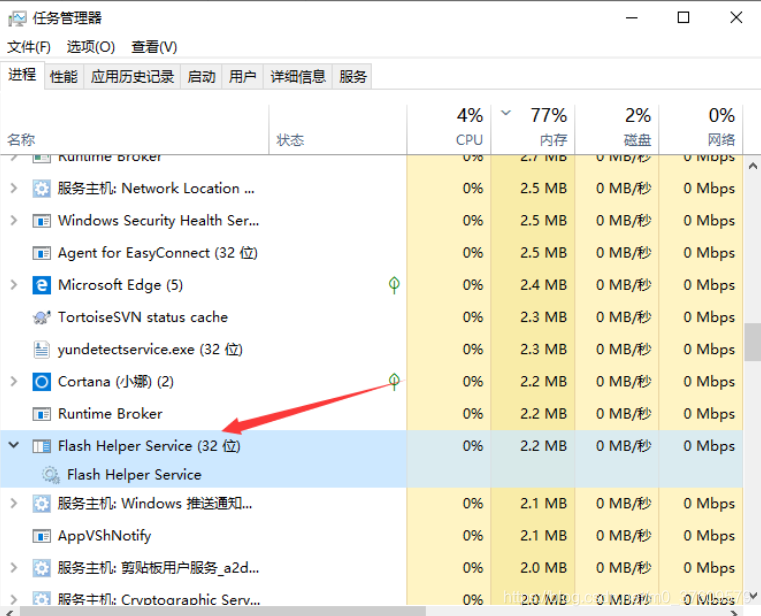Click the TortoiseSVN status cache icon
The width and height of the screenshot is (761, 616).
42,317
